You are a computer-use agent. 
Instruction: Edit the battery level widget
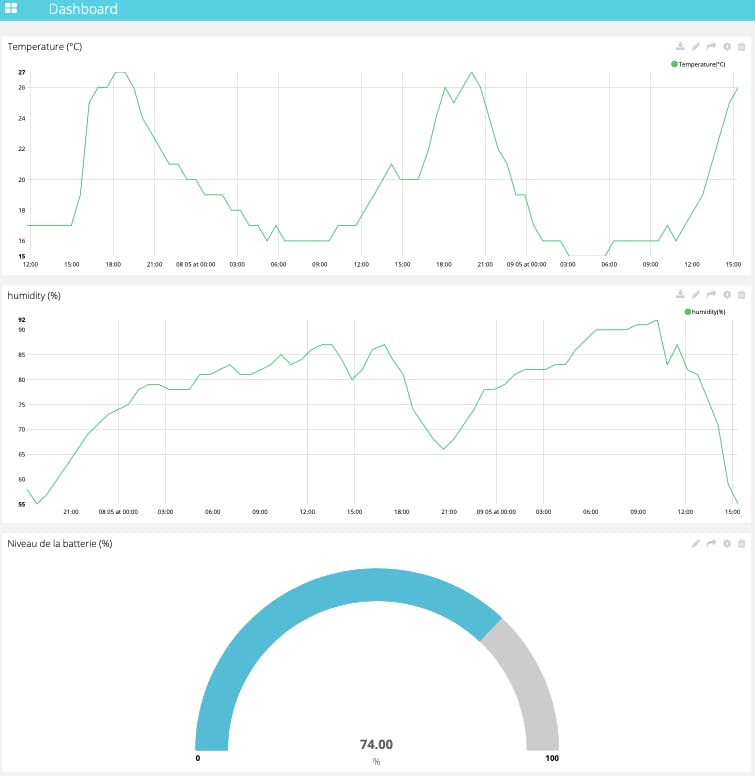point(696,544)
